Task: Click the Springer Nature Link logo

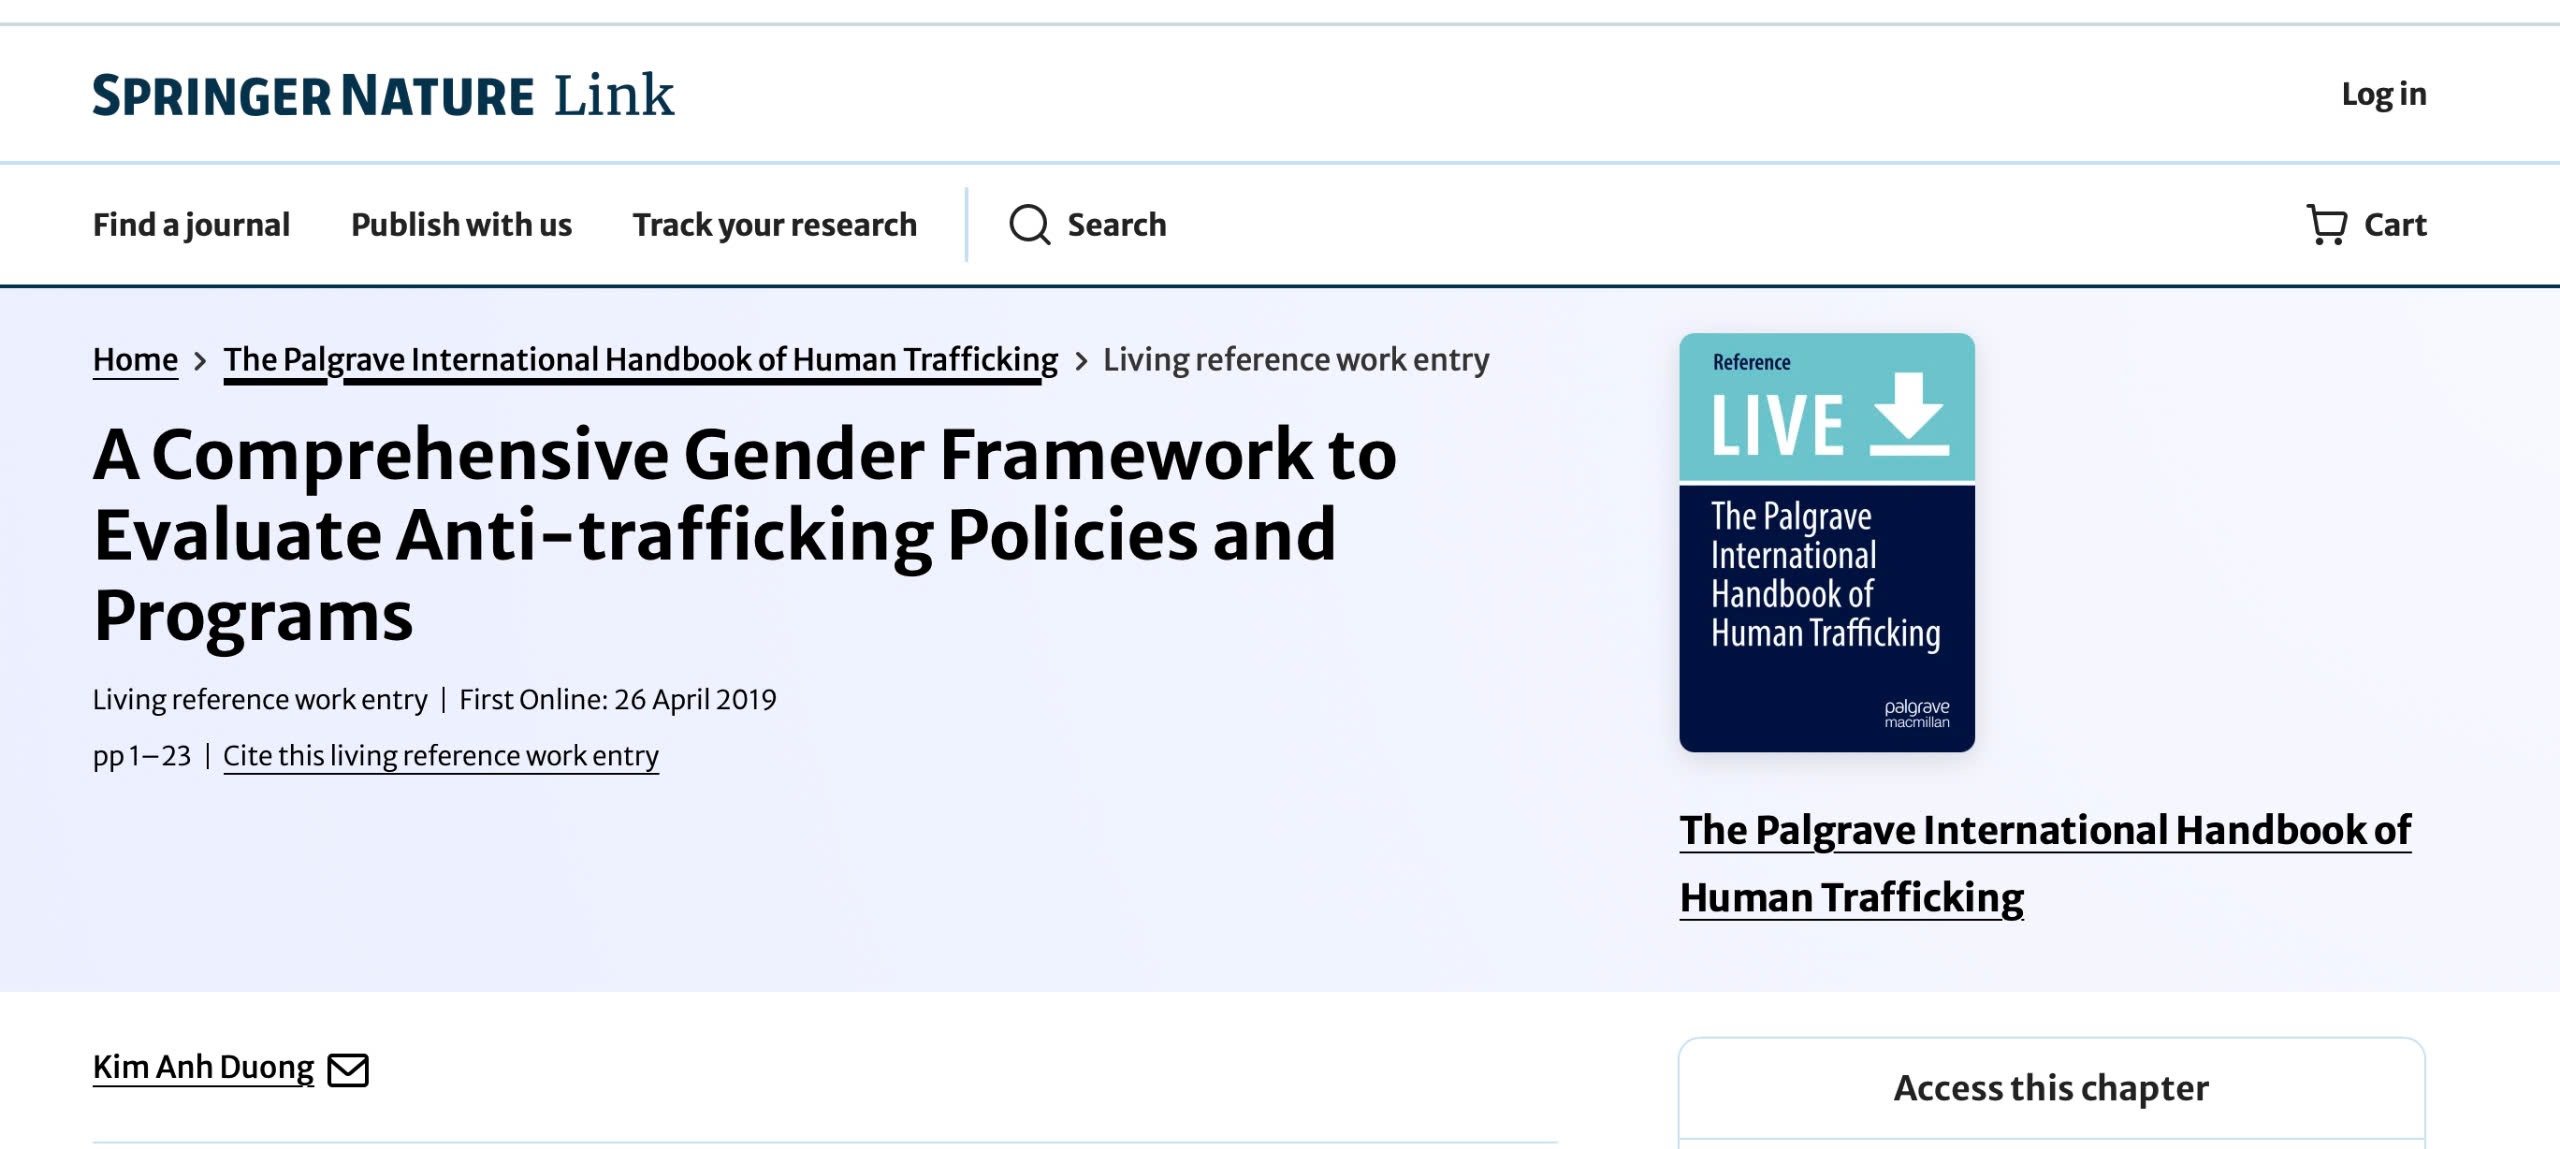Action: [x=383, y=96]
